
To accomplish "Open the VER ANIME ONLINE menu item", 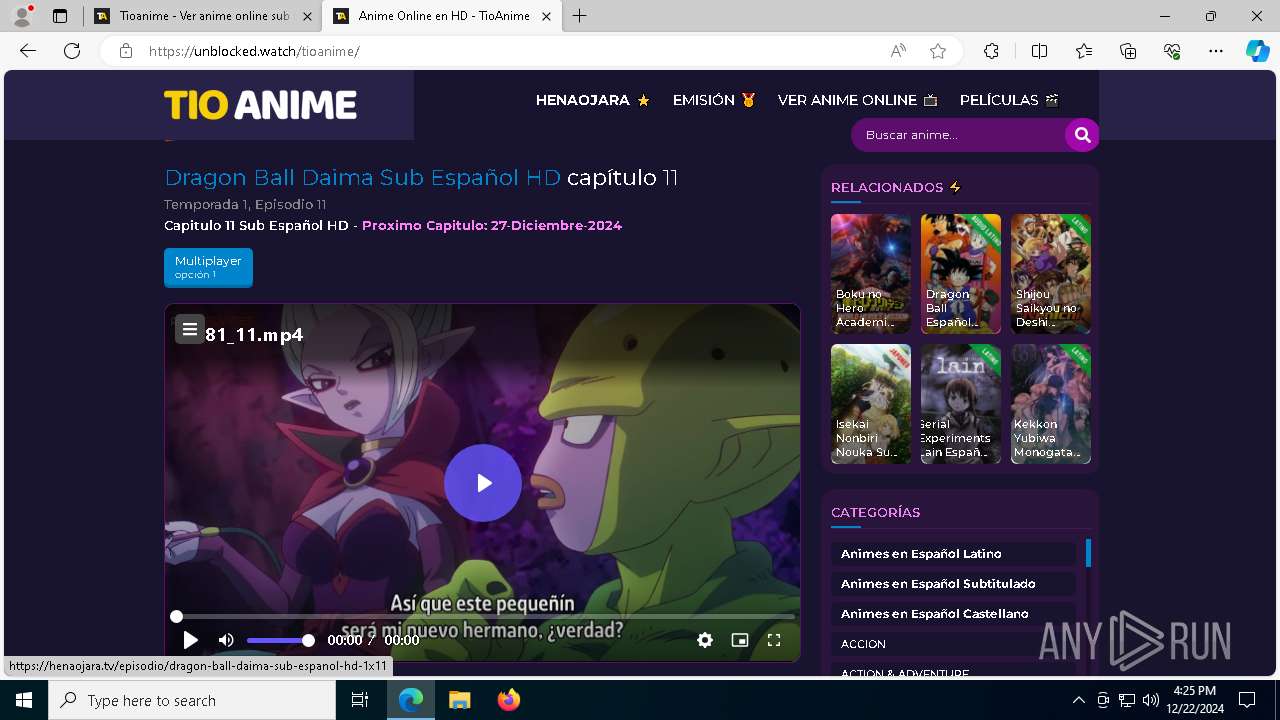I will point(858,100).
